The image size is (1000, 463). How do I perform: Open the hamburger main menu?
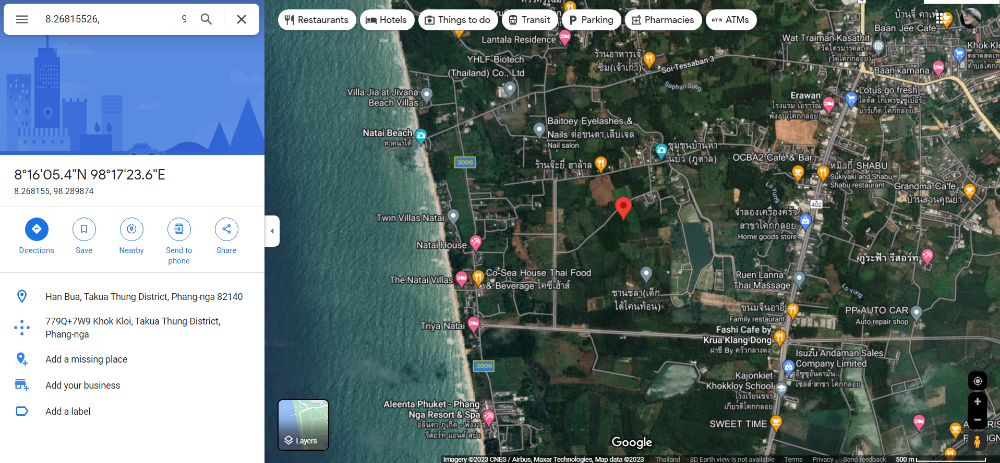pos(22,19)
